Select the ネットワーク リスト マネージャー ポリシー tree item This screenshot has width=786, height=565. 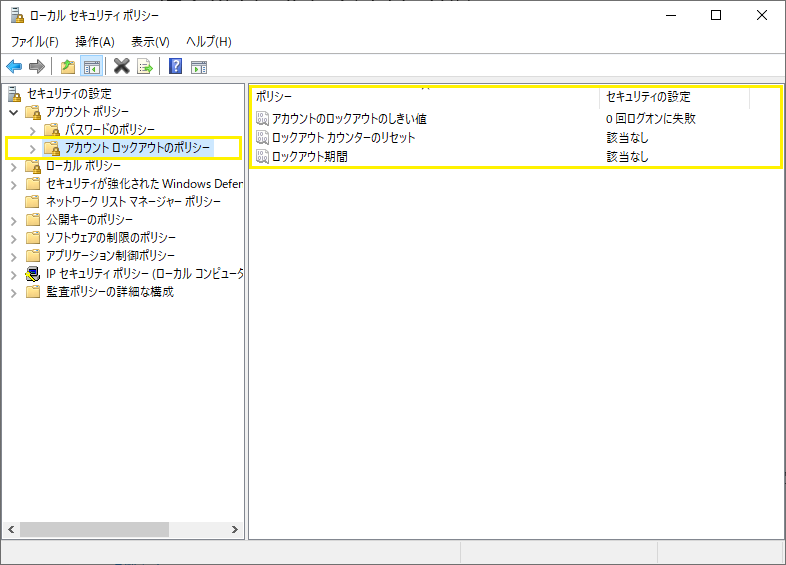coord(133,202)
